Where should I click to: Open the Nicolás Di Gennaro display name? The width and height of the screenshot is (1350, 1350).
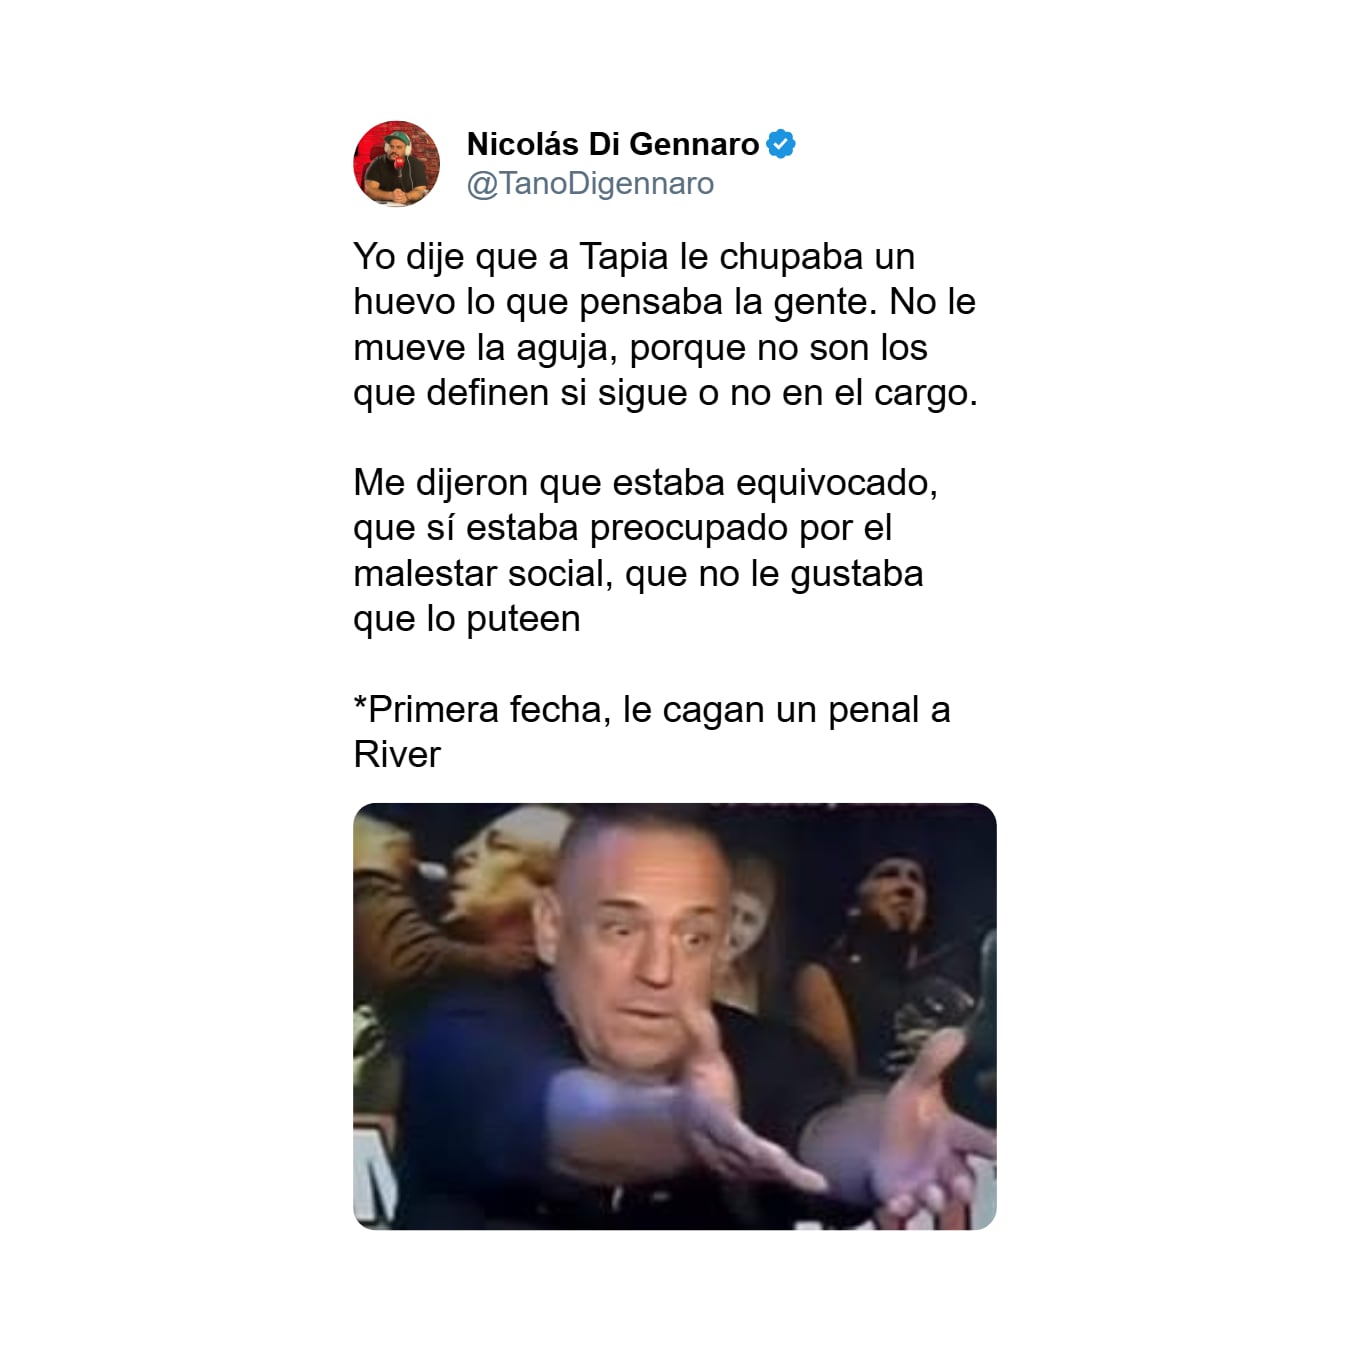click(613, 144)
